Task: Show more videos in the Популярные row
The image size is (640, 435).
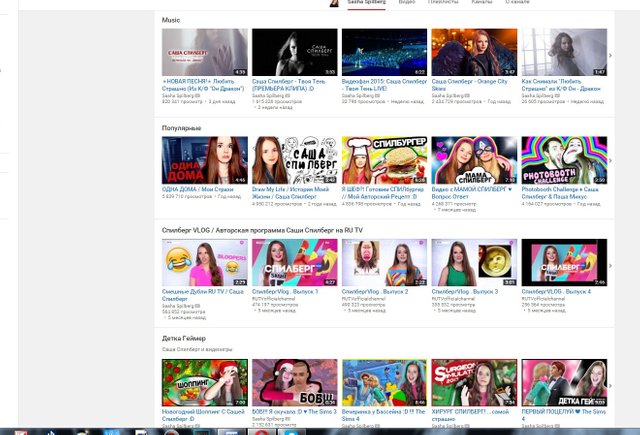Action: point(610,161)
